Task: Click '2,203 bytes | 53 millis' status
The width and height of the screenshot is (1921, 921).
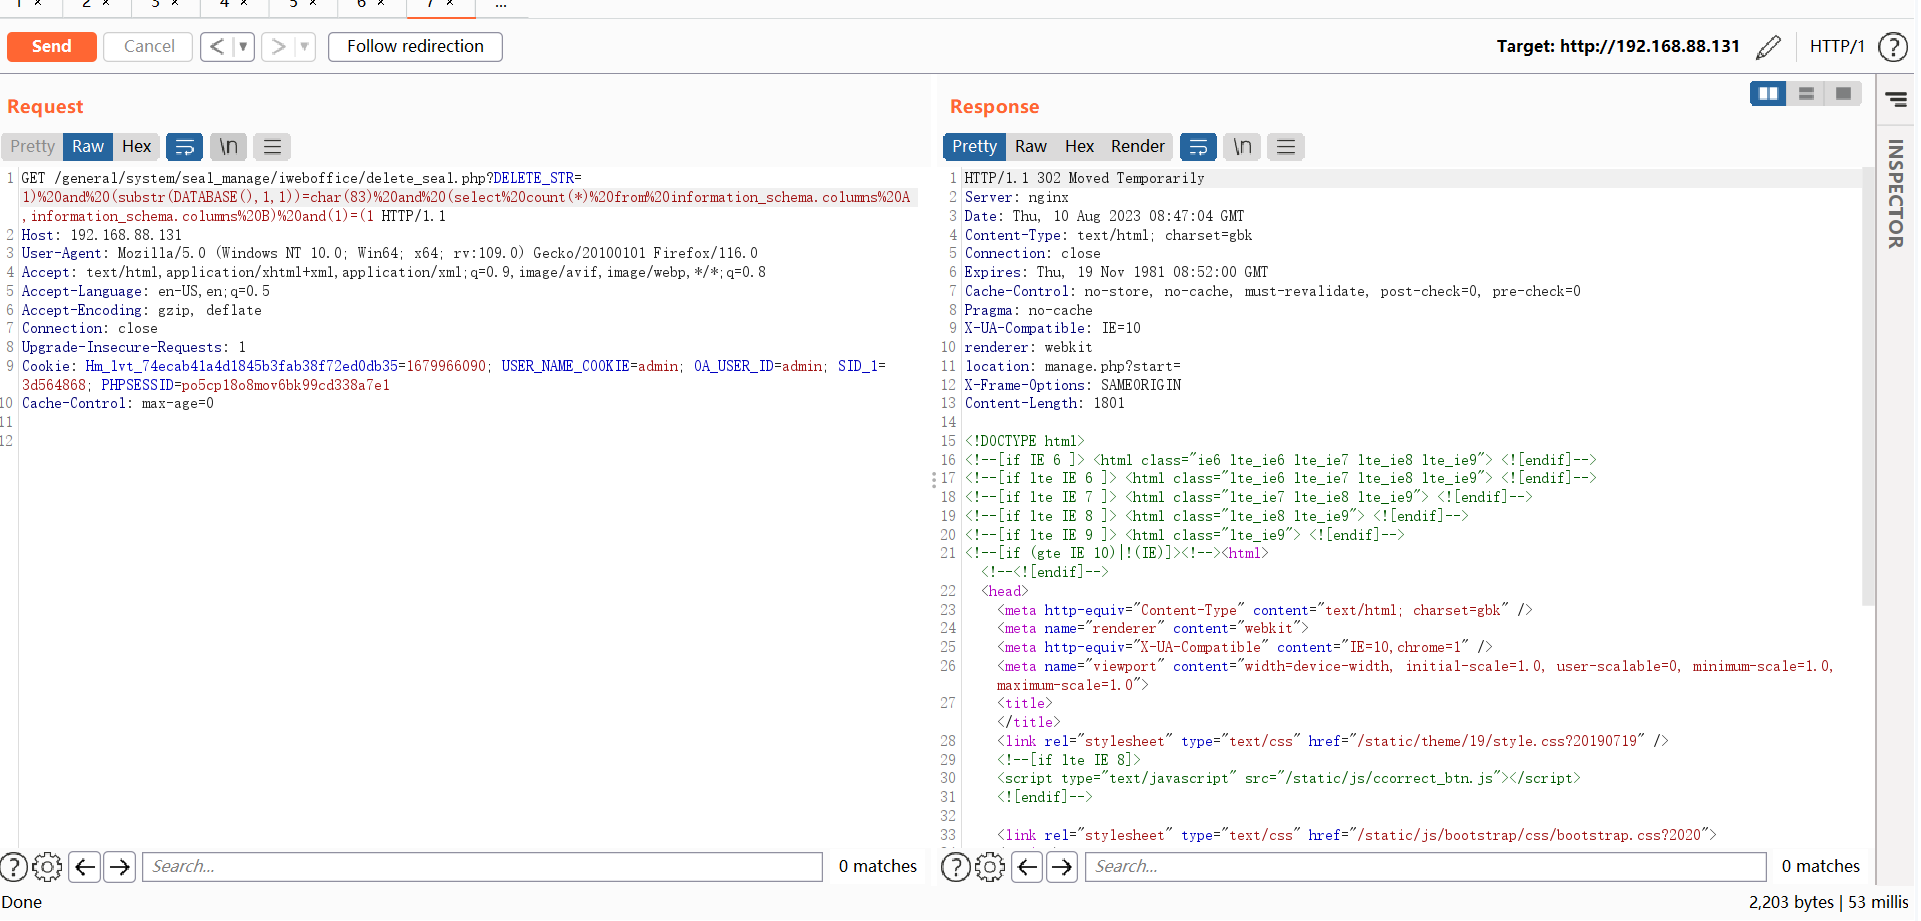Action: [1829, 902]
